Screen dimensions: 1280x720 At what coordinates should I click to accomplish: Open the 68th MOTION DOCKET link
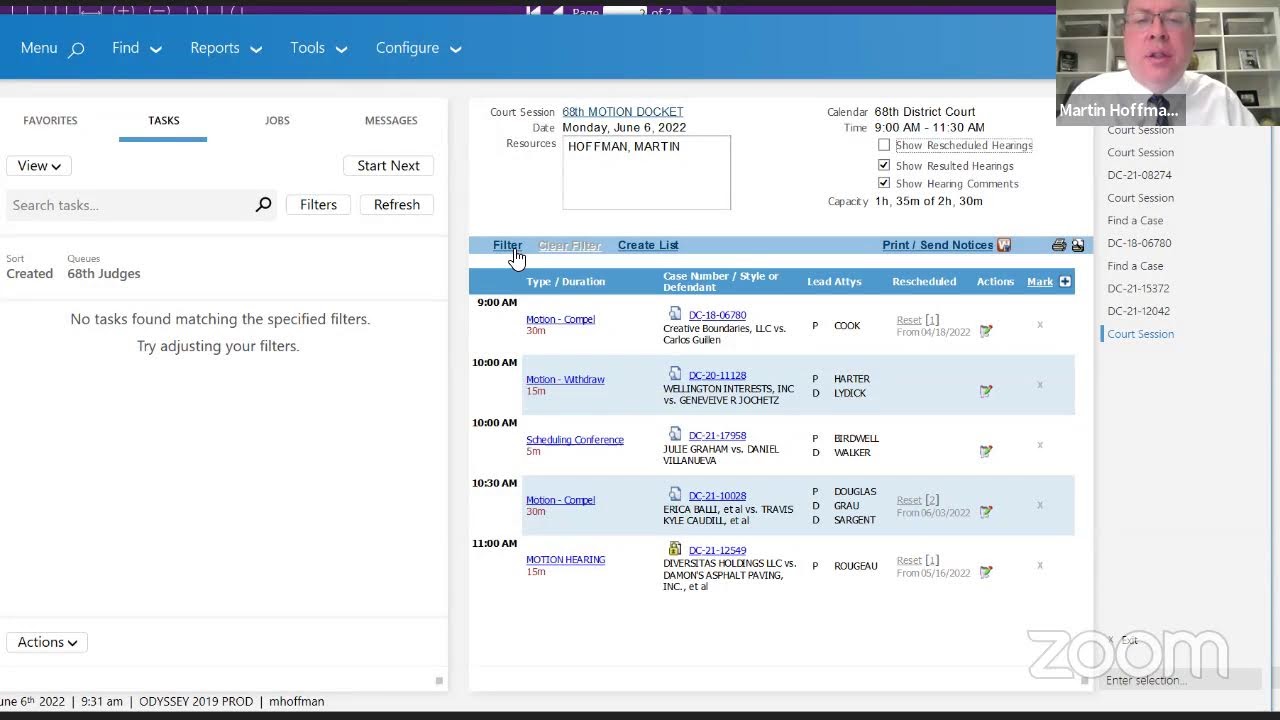coord(623,112)
